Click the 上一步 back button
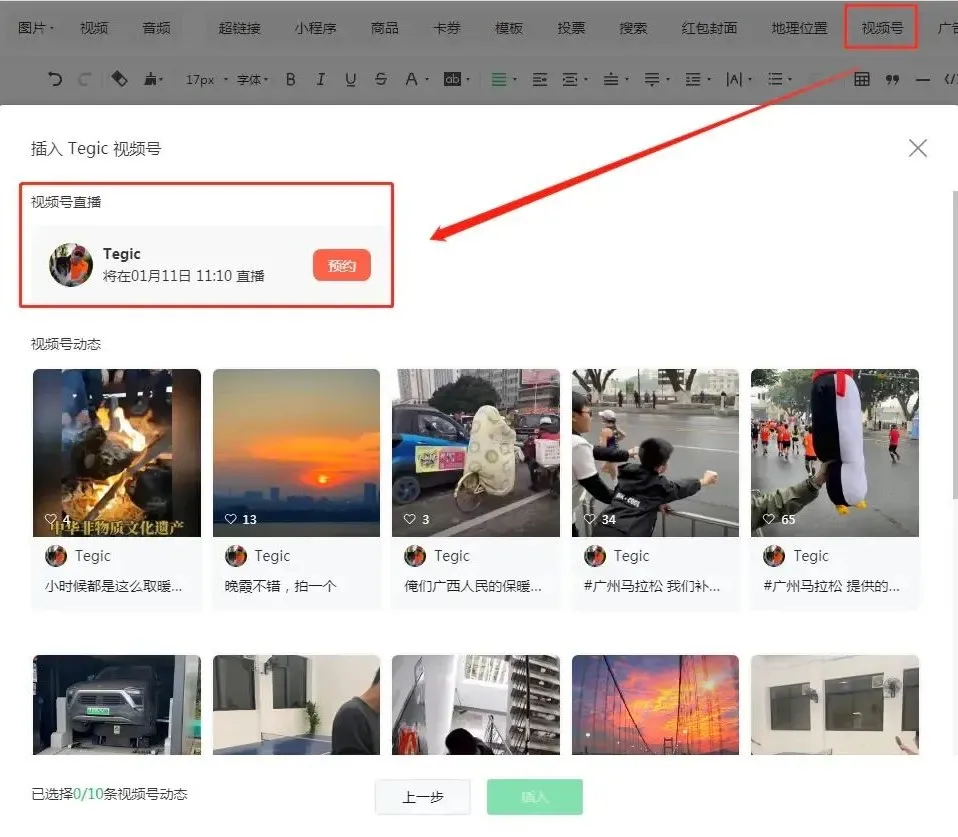Image resolution: width=958 pixels, height=837 pixels. click(423, 797)
